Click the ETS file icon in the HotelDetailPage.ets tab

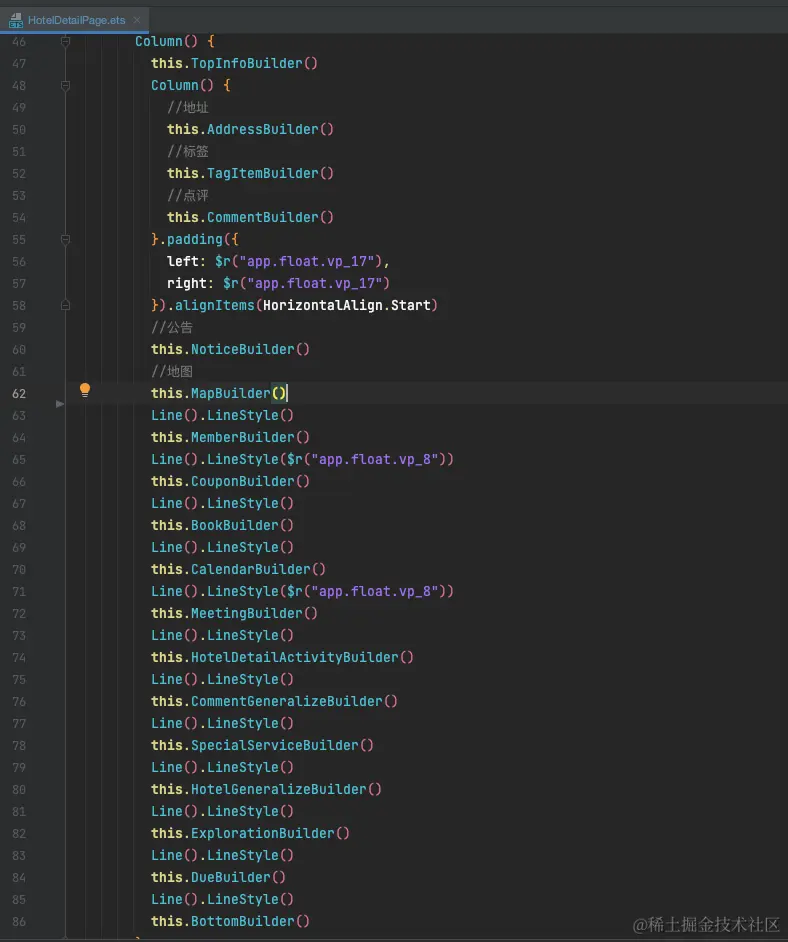click(x=16, y=20)
